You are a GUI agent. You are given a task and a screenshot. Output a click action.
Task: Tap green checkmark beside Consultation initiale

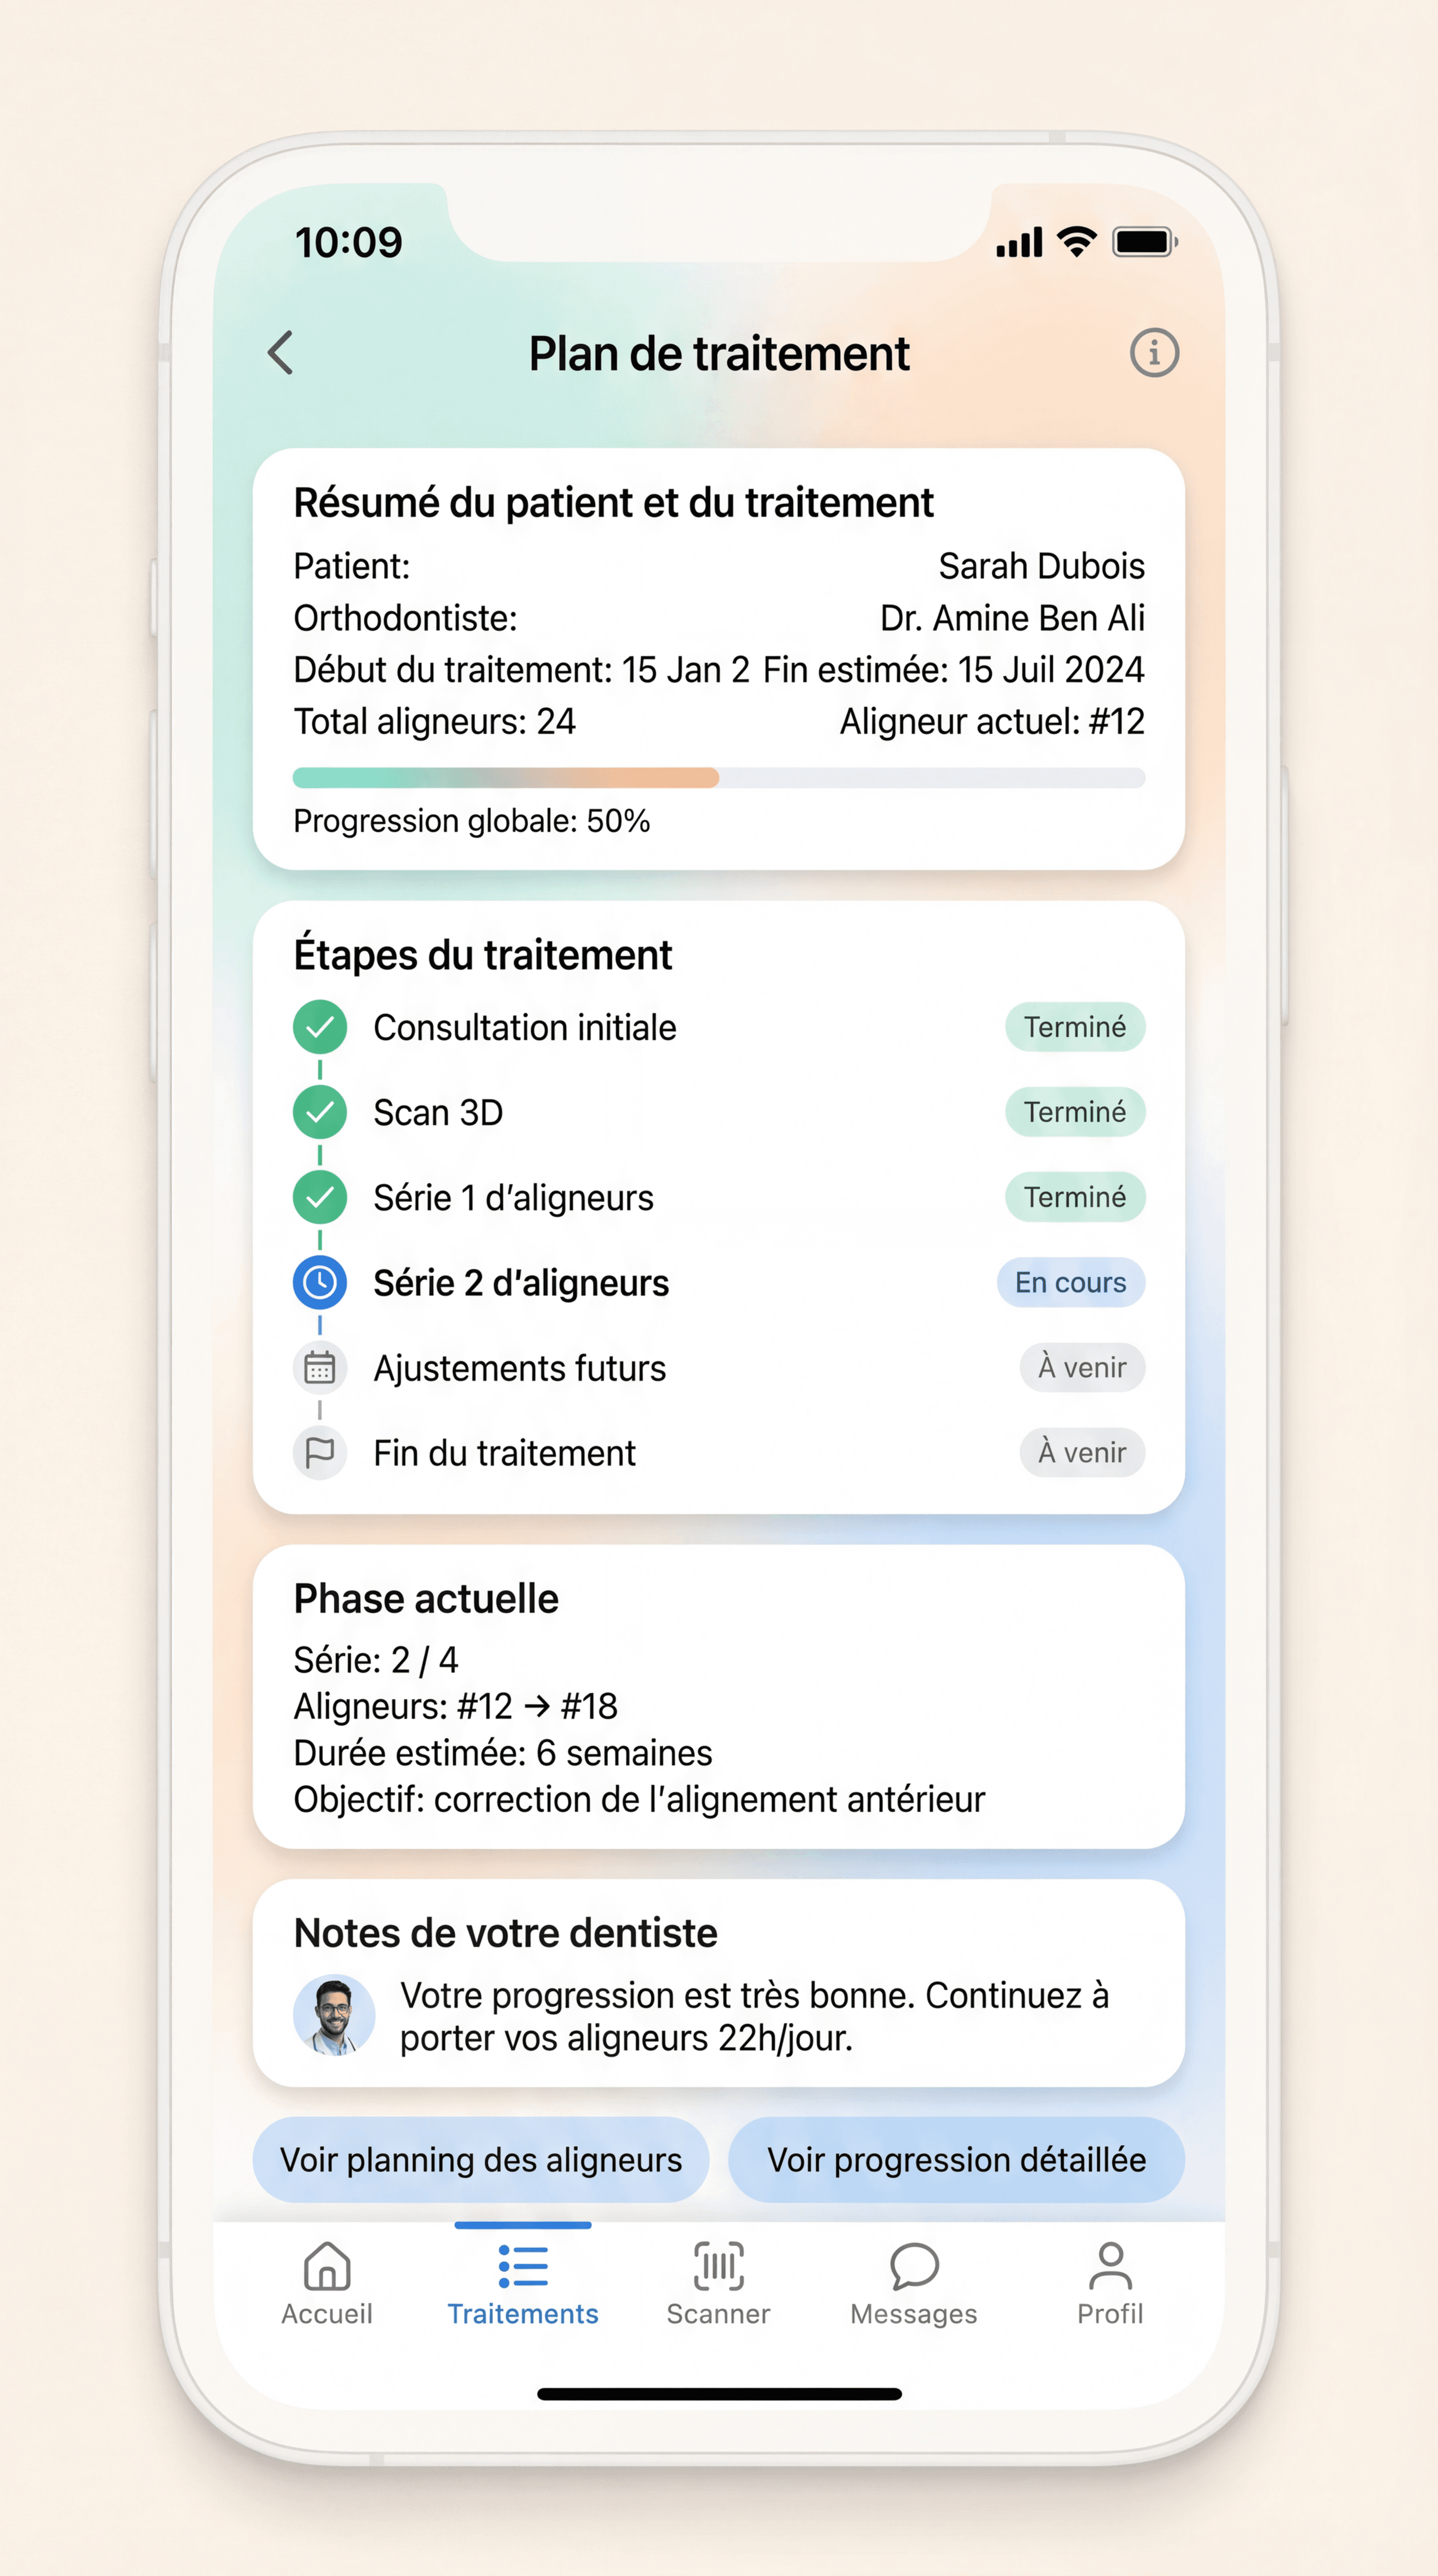320,1027
